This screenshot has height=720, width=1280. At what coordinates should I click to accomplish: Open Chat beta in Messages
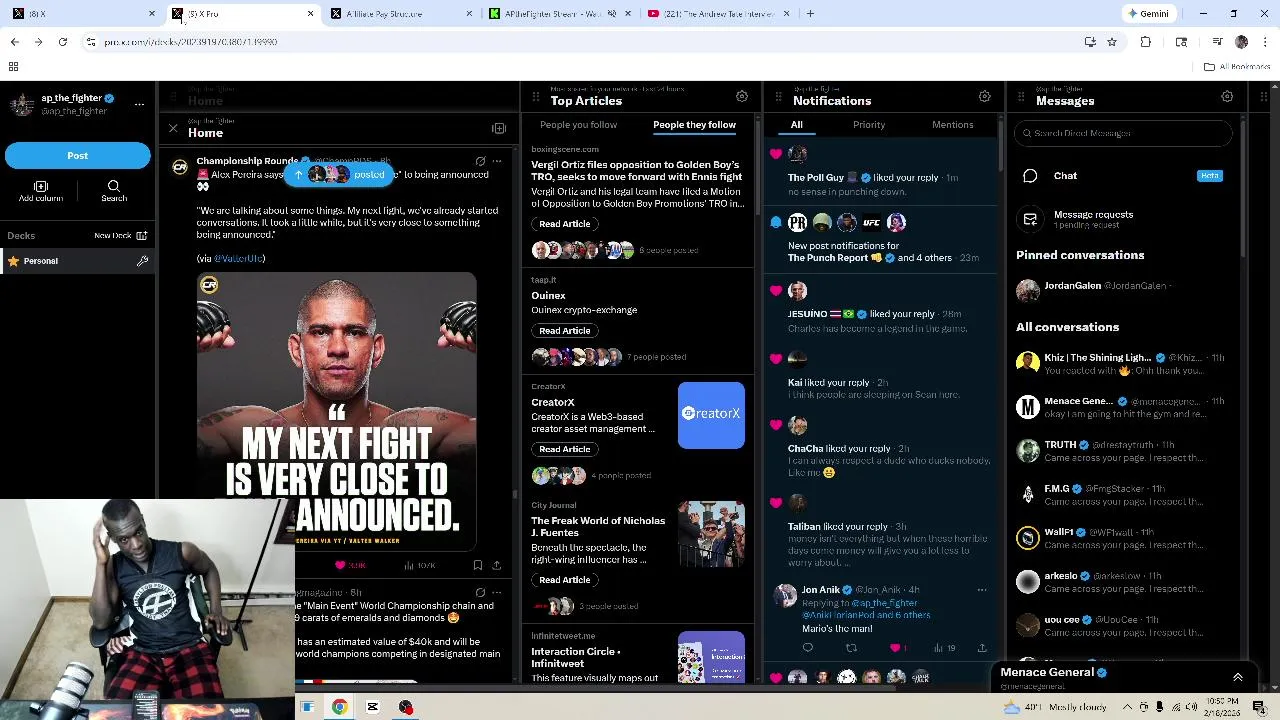coord(1122,176)
